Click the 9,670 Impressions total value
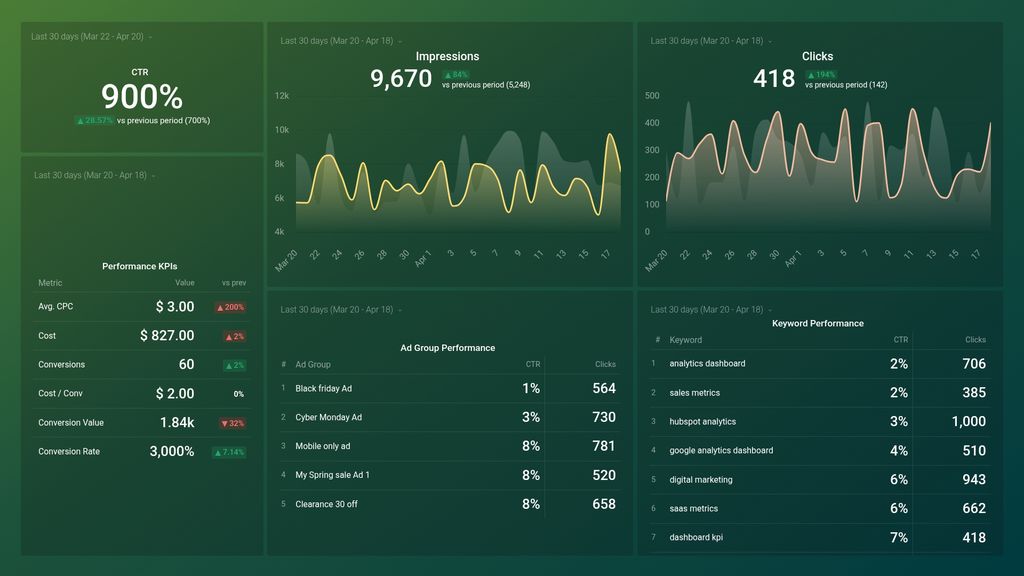Image resolution: width=1024 pixels, height=576 pixels. pos(400,78)
